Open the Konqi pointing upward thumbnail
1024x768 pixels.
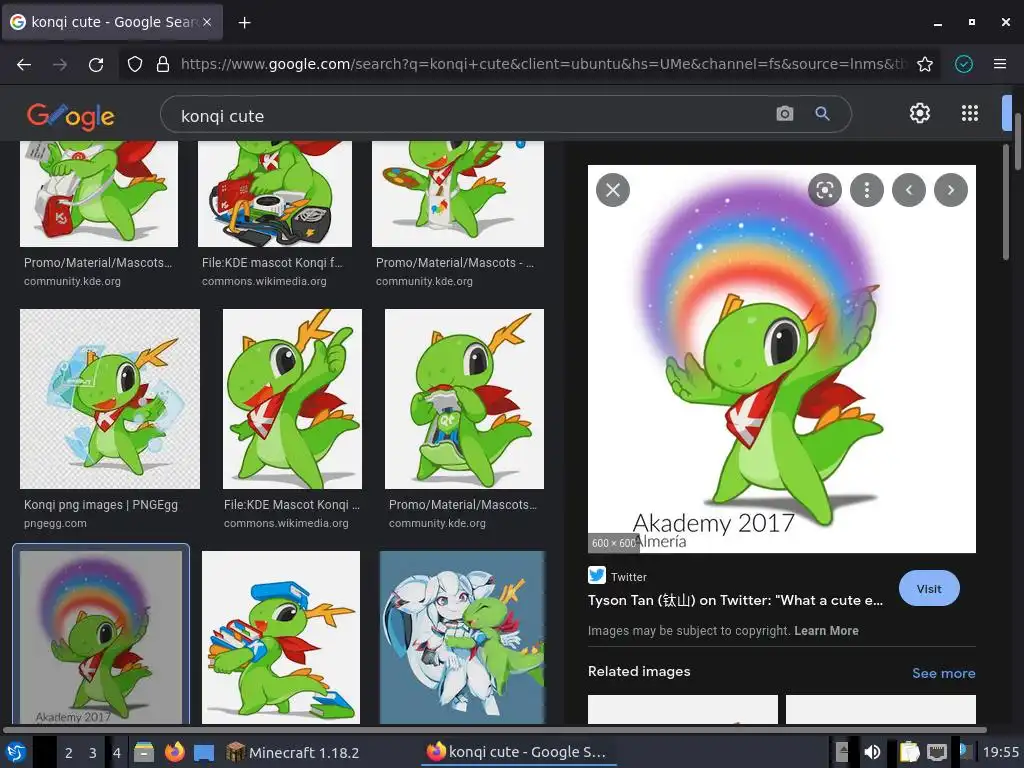pyautogui.click(x=292, y=399)
